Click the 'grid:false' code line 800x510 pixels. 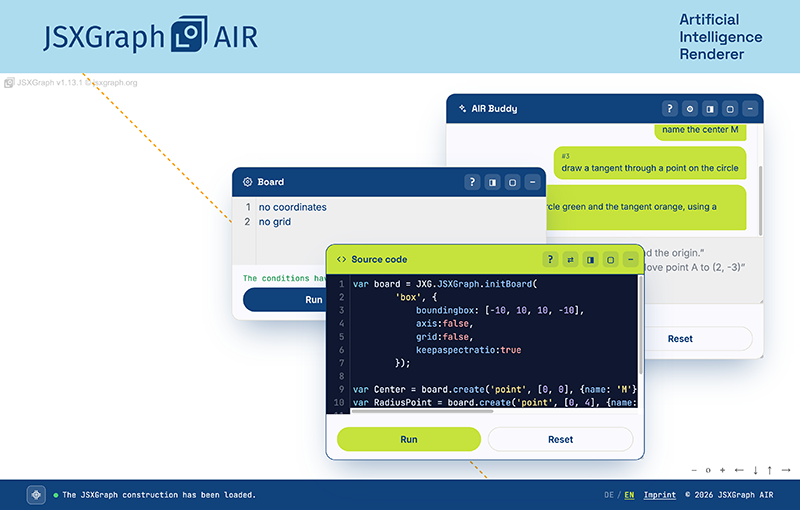[444, 337]
